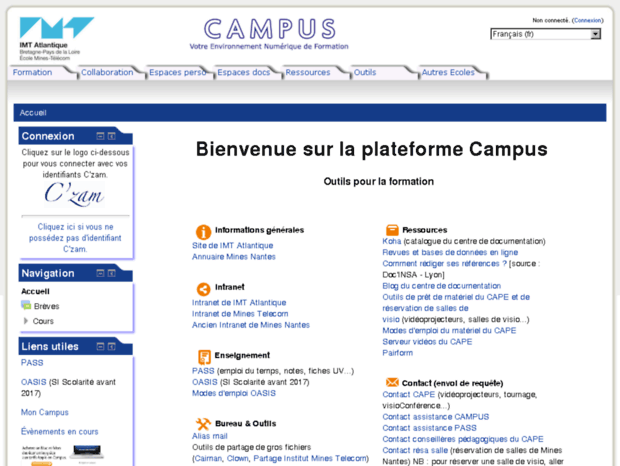Viewport: 620px width, 466px height.
Task: Open PASS link under Enseignement
Action: pos(203,371)
